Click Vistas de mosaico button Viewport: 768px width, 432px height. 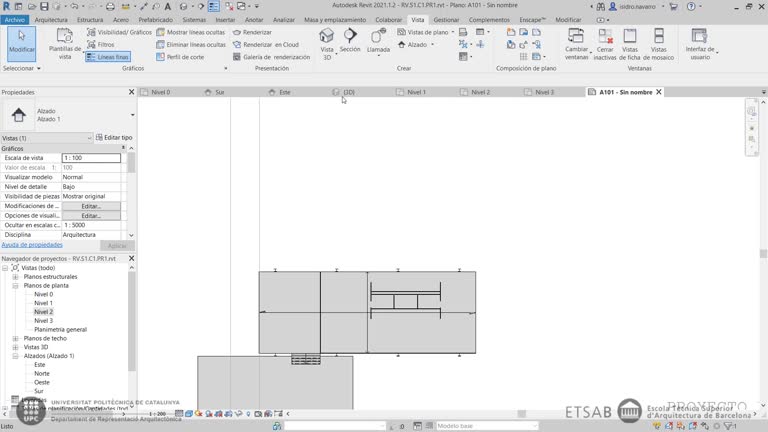pyautogui.click(x=658, y=44)
